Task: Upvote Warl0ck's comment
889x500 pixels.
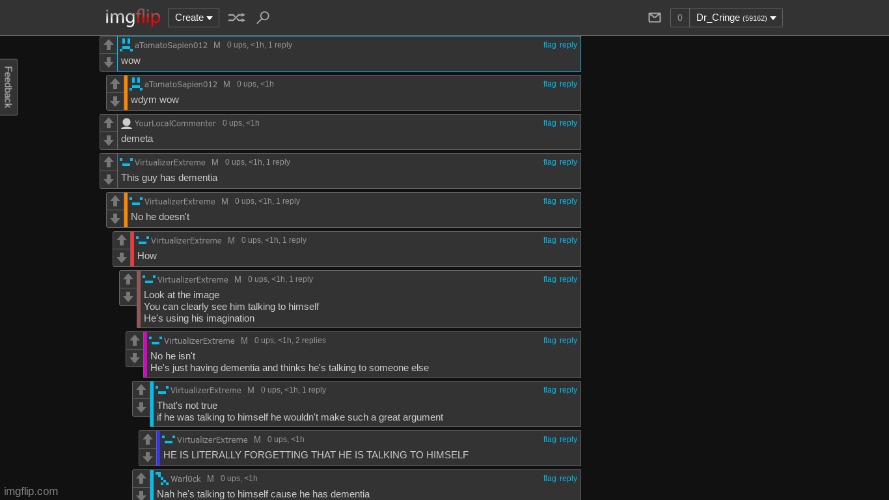Action: [141, 478]
